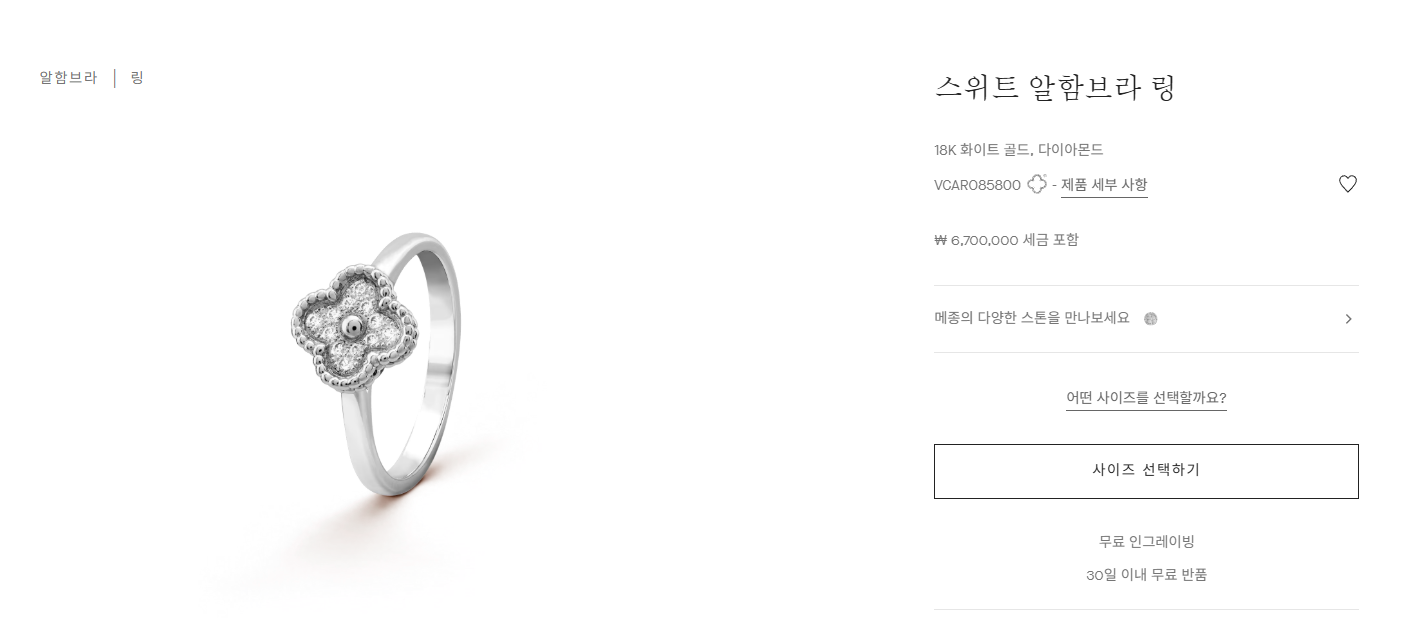Expand stones row with right chevron
Screen dimensions: 1427x618
coord(1348,319)
